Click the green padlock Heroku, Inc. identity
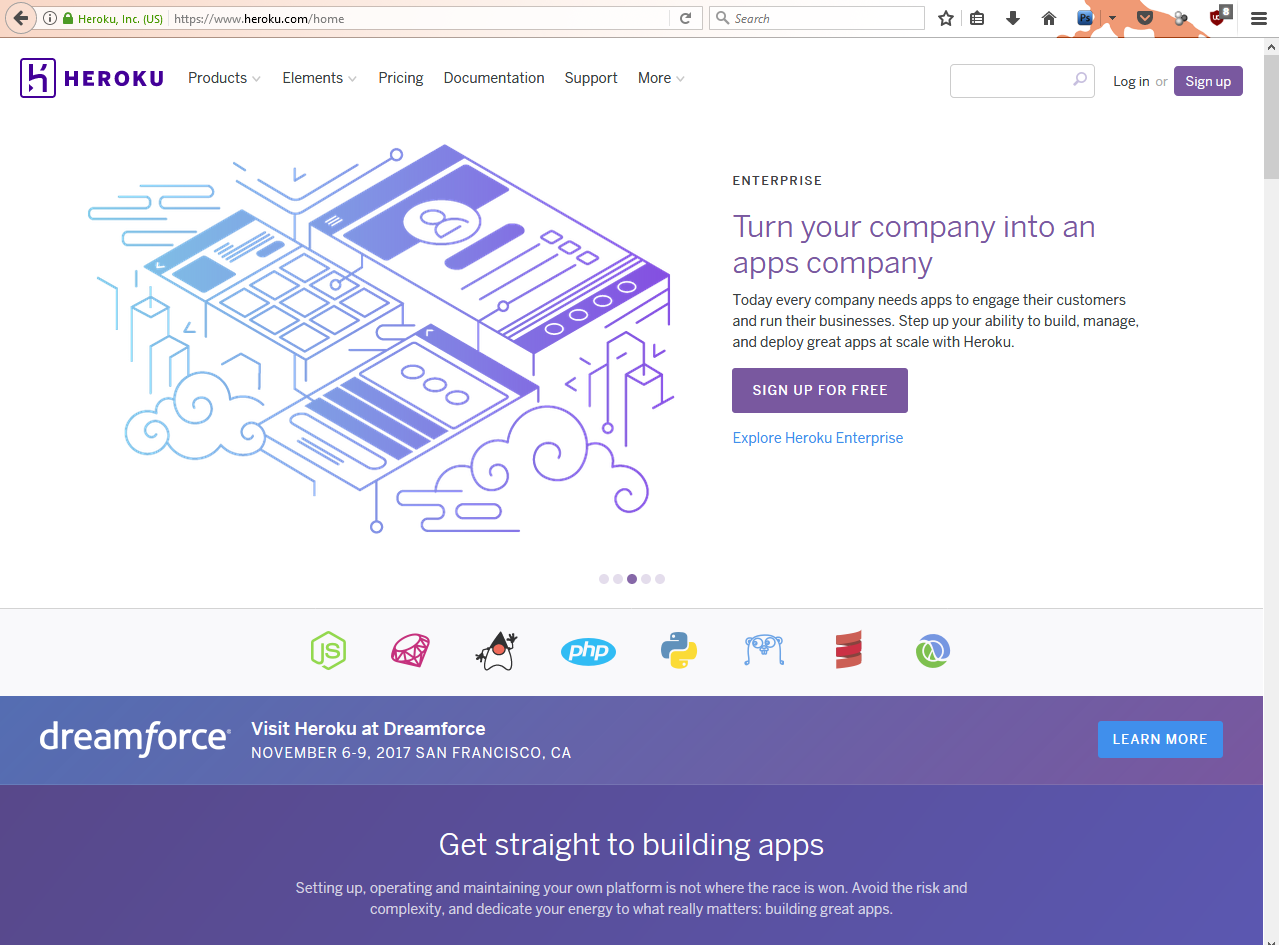Viewport: 1279px width, 945px height. 112,18
